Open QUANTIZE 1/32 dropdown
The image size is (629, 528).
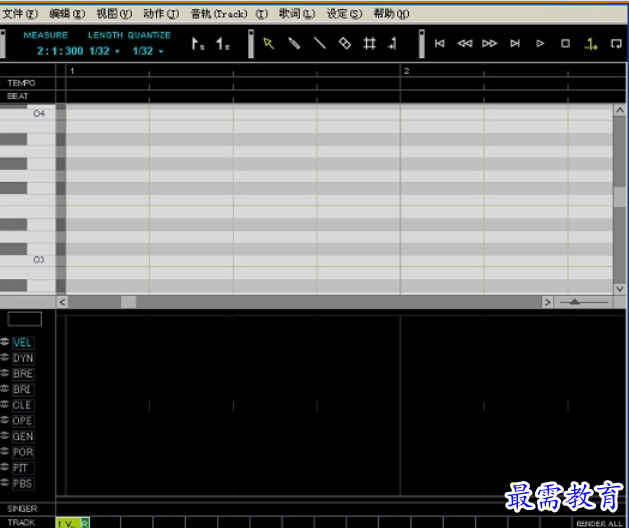tap(148, 51)
